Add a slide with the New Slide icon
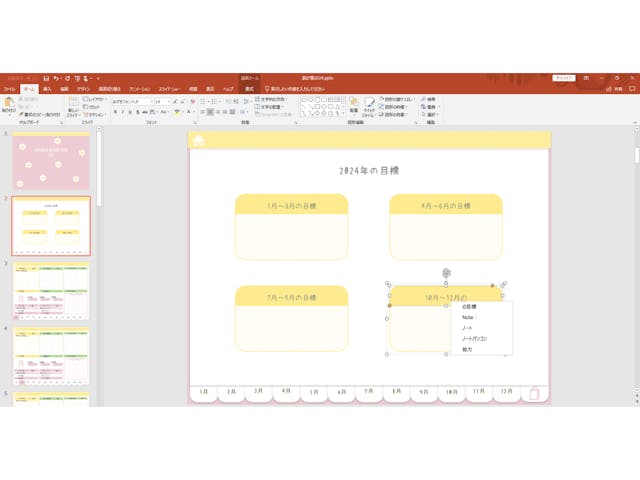This screenshot has height=480, width=640. point(74,104)
